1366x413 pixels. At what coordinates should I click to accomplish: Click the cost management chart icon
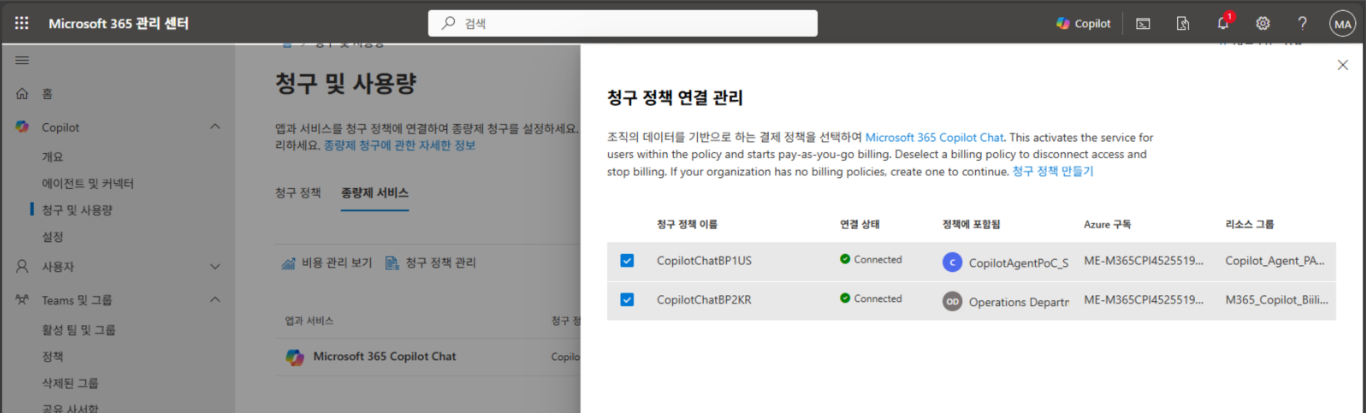coord(288,263)
